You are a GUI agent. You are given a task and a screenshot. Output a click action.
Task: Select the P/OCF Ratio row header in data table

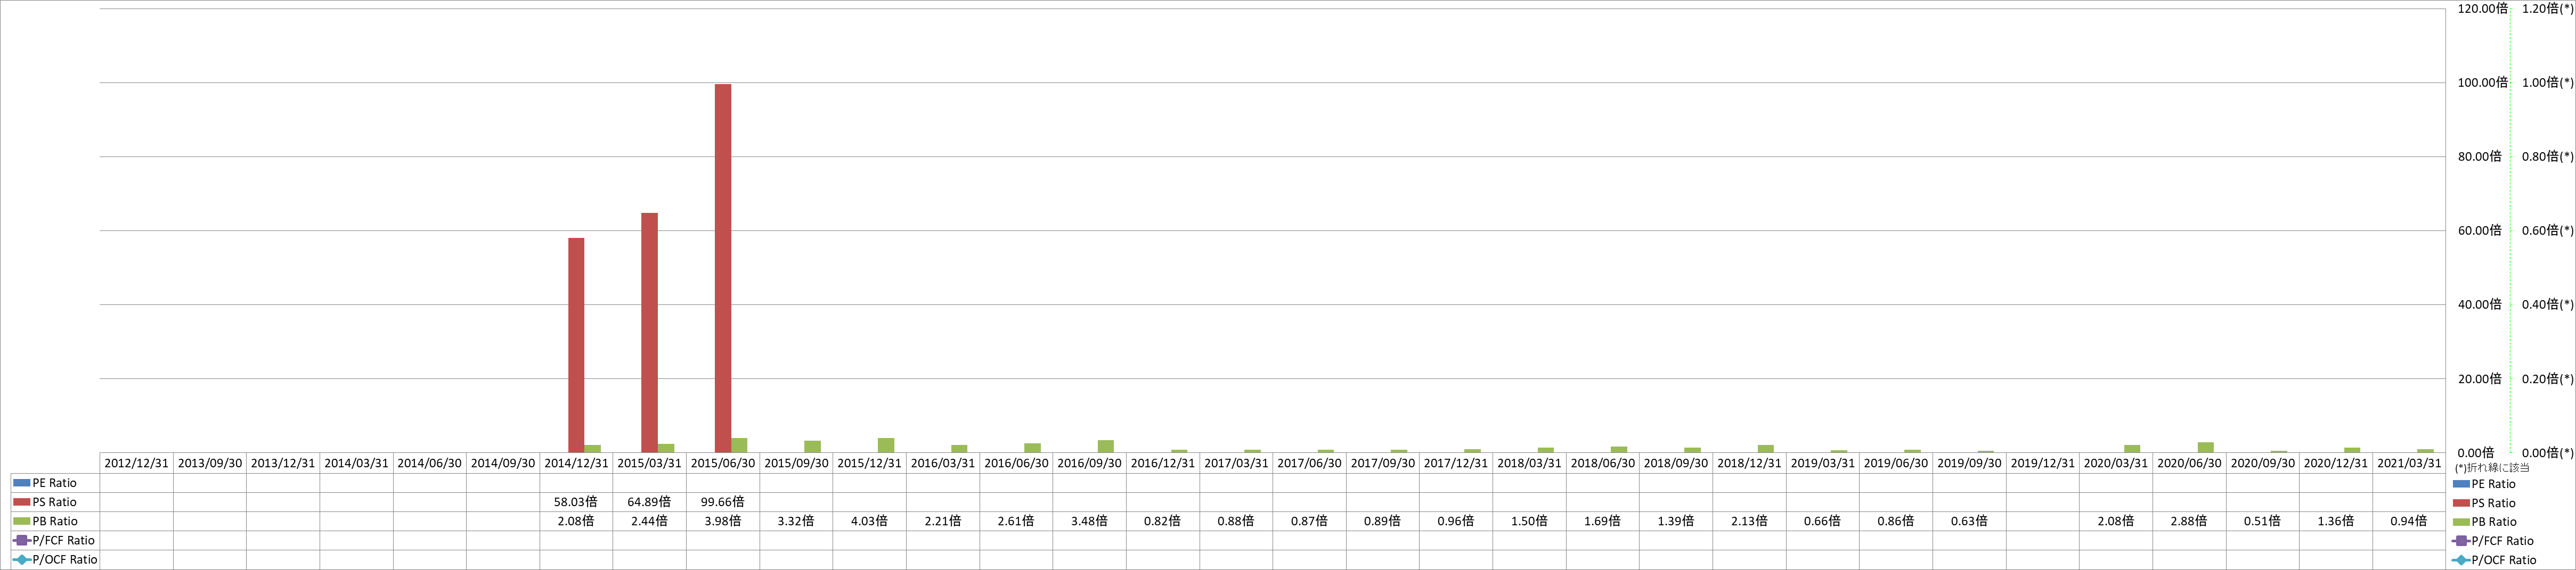(x=55, y=559)
